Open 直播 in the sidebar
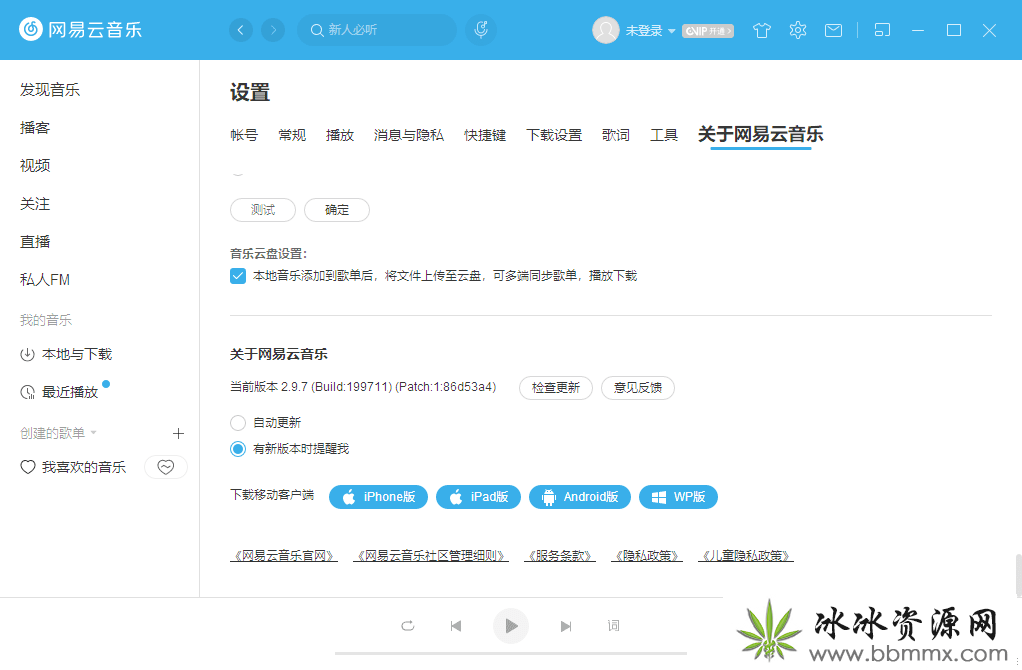The height and width of the screenshot is (670, 1022). (35, 242)
